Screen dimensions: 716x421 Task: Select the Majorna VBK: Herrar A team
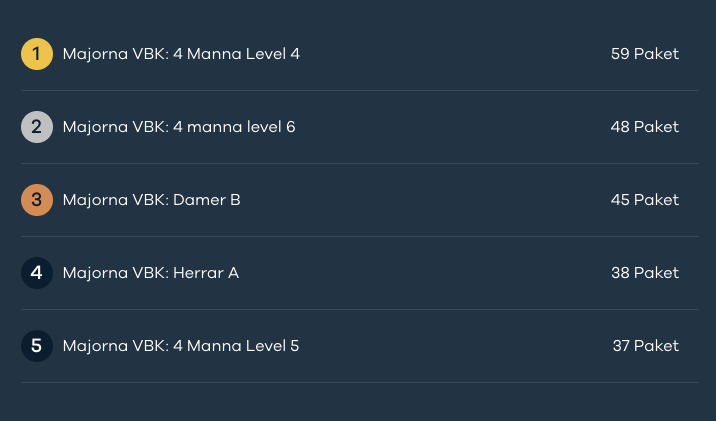(x=151, y=273)
